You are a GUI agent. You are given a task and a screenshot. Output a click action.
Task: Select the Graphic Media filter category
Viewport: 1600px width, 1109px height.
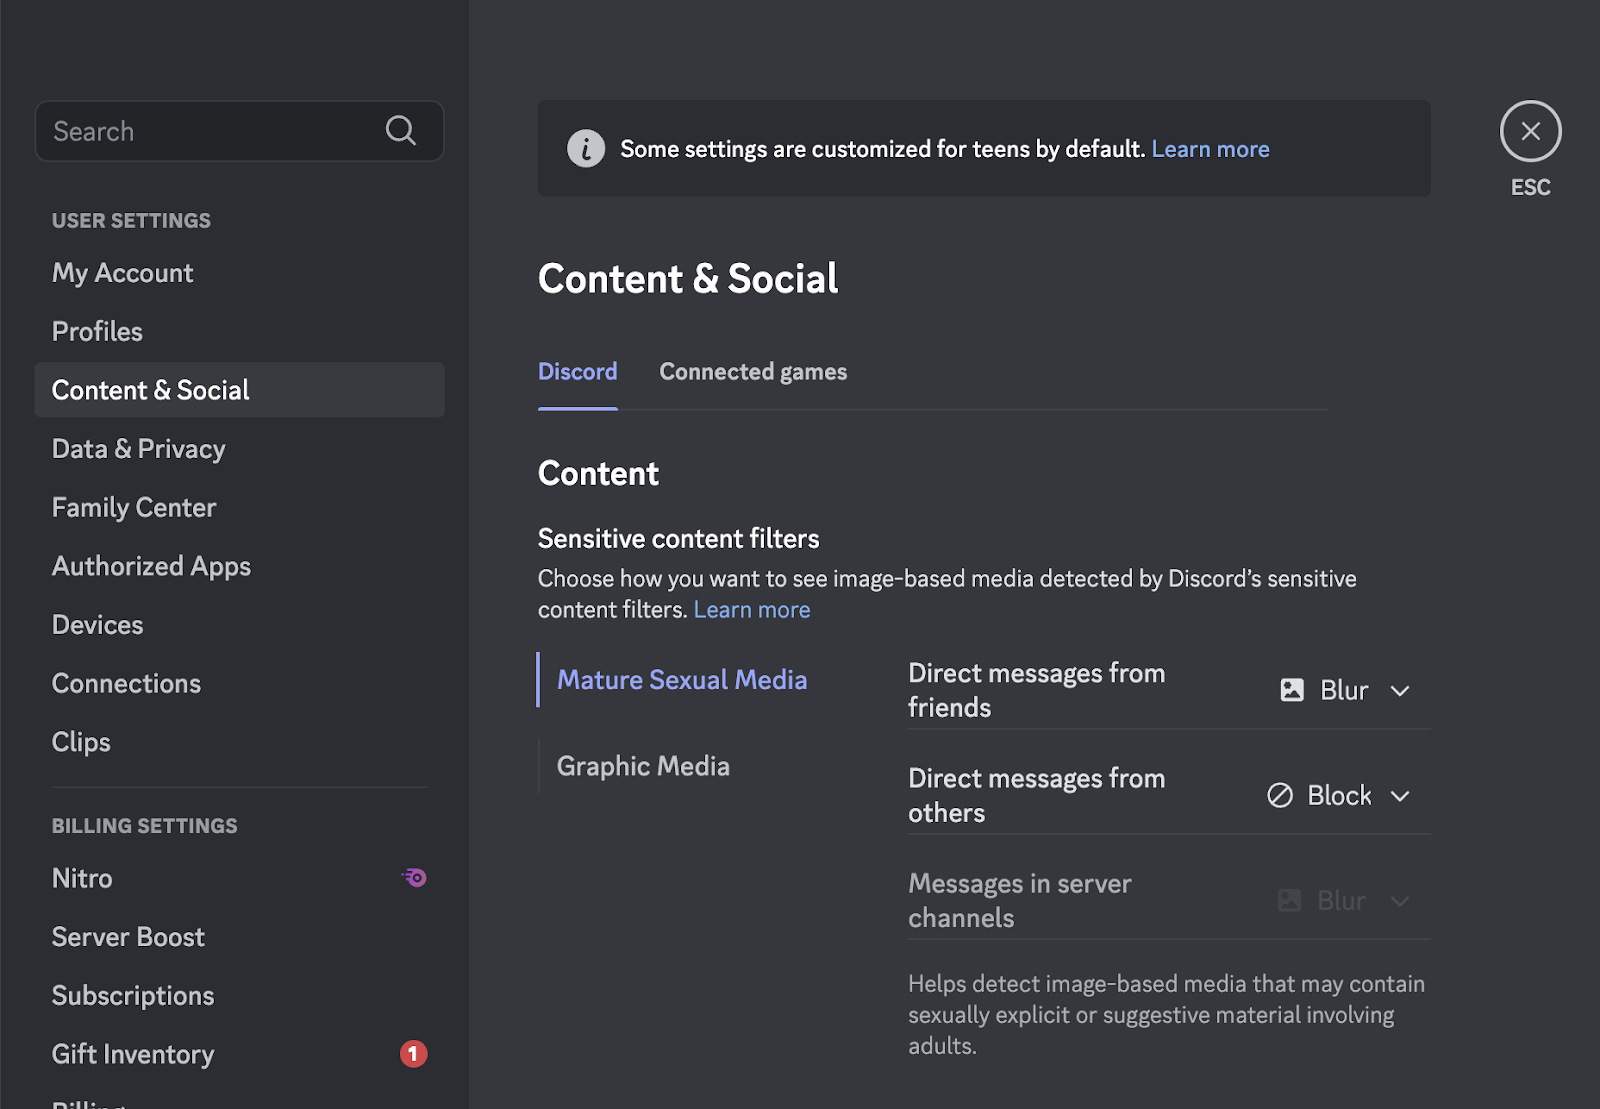point(643,766)
